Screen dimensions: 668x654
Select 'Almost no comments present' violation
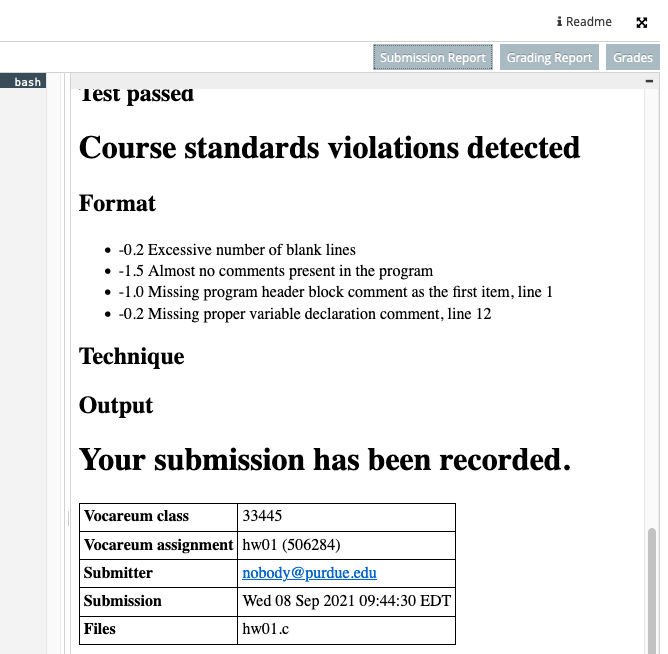[276, 271]
